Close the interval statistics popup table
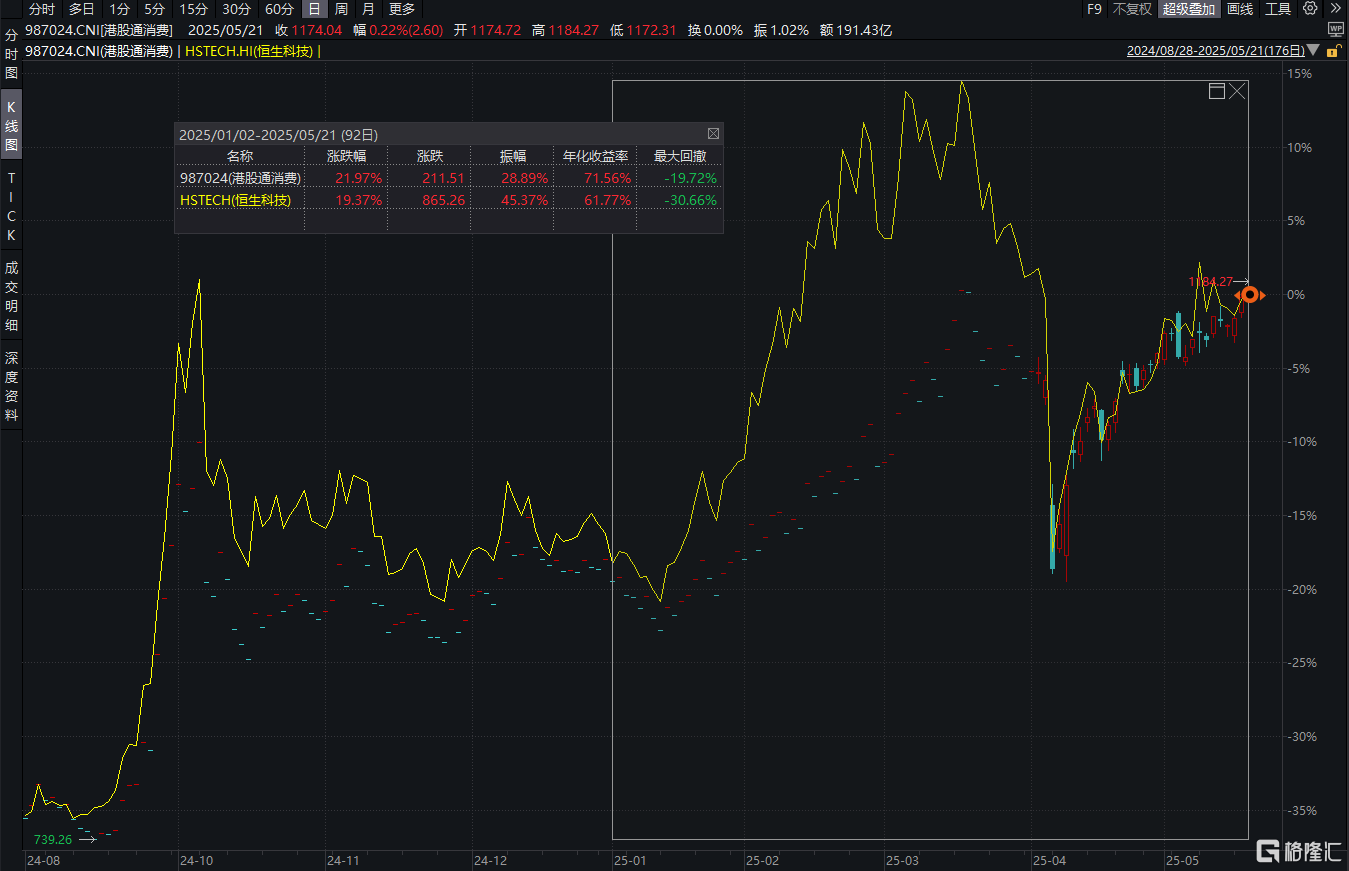 [713, 133]
